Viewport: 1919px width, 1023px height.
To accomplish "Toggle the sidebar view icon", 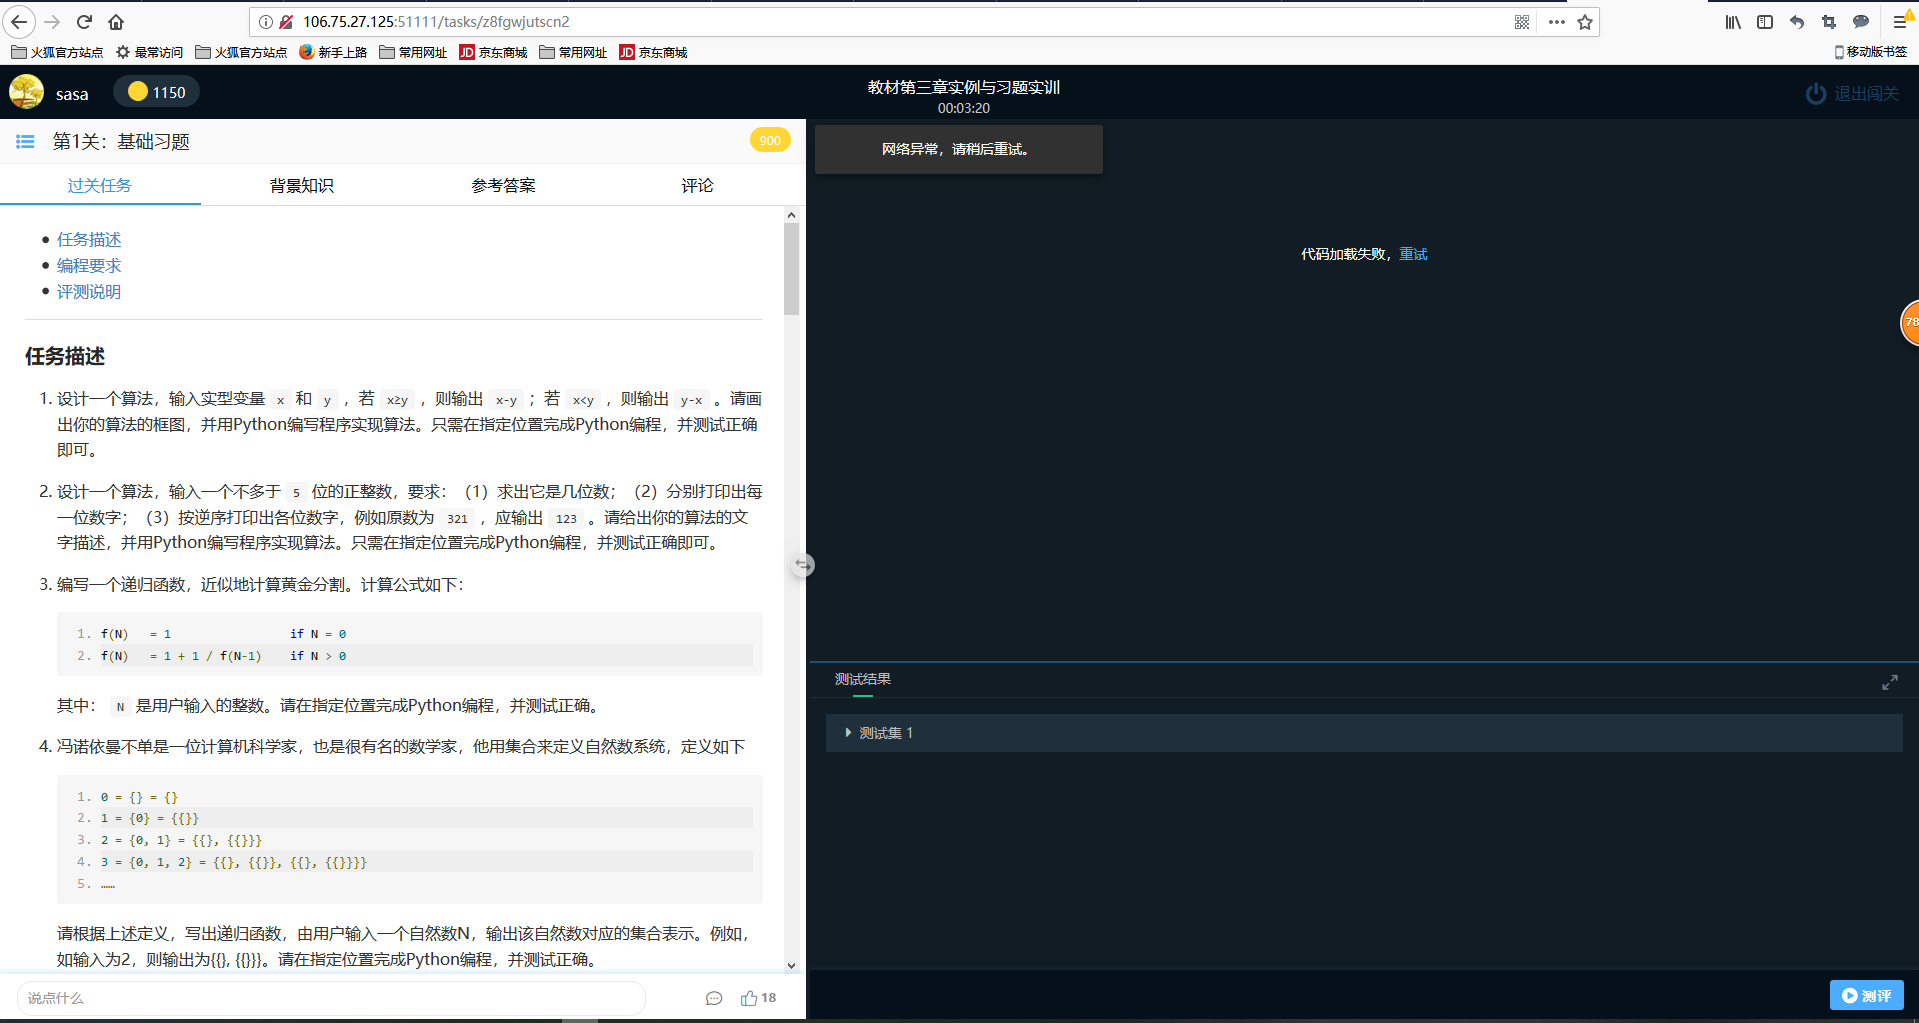I will pyautogui.click(x=1765, y=22).
